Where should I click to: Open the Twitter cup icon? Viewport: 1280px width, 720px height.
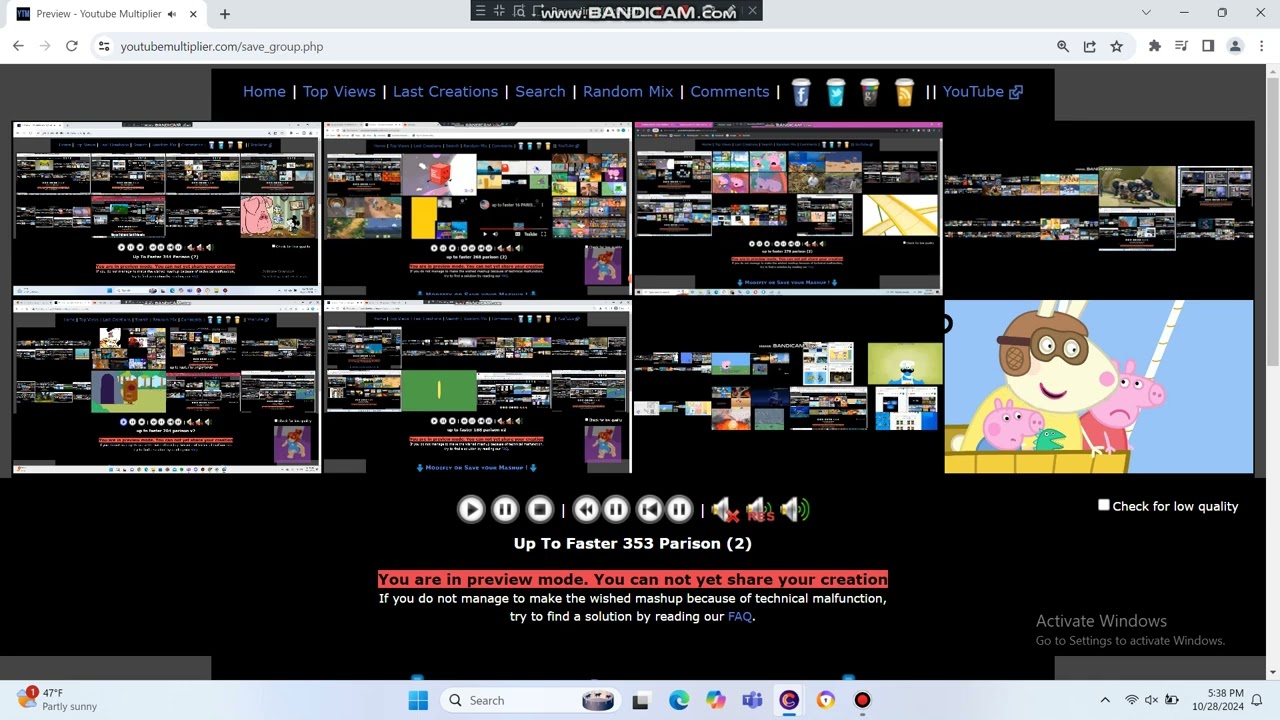836,92
